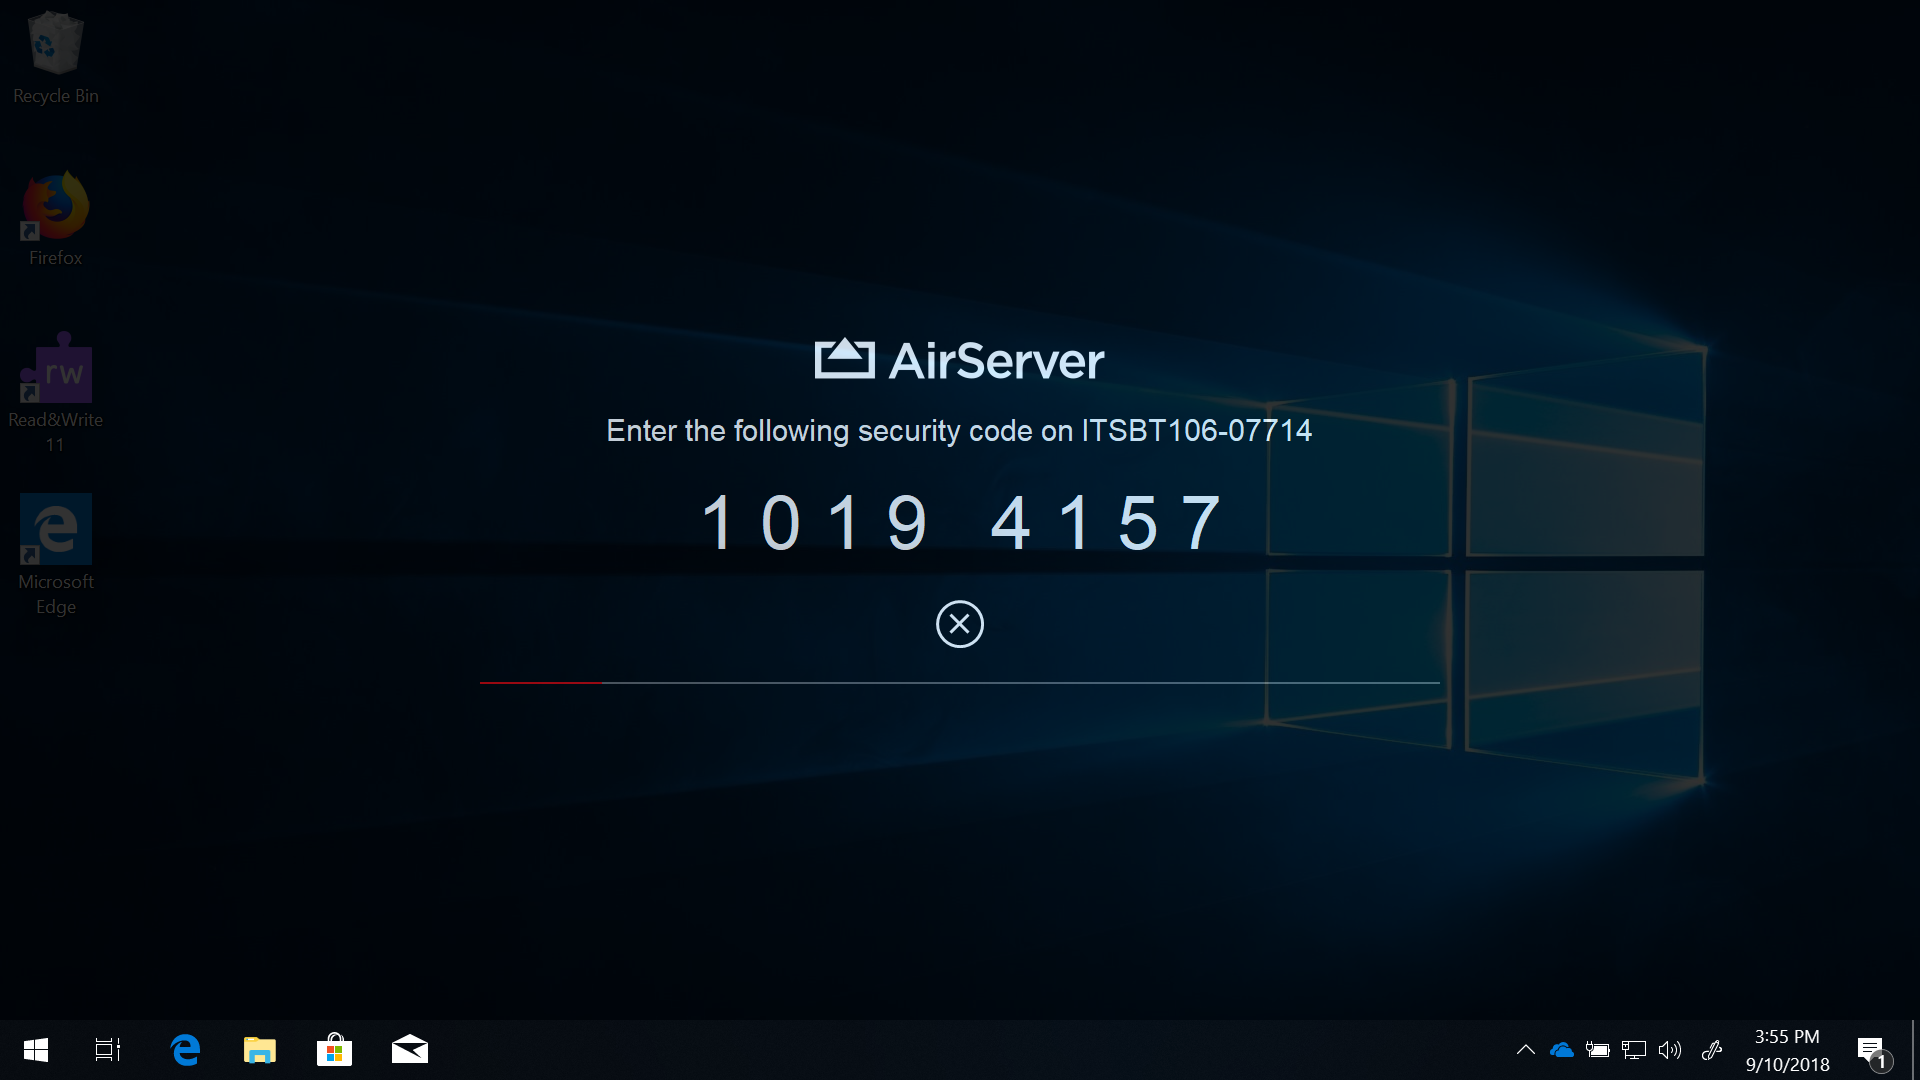Open the clock showing 3:55 PM
The height and width of the screenshot is (1080, 1920).
click(1787, 1050)
